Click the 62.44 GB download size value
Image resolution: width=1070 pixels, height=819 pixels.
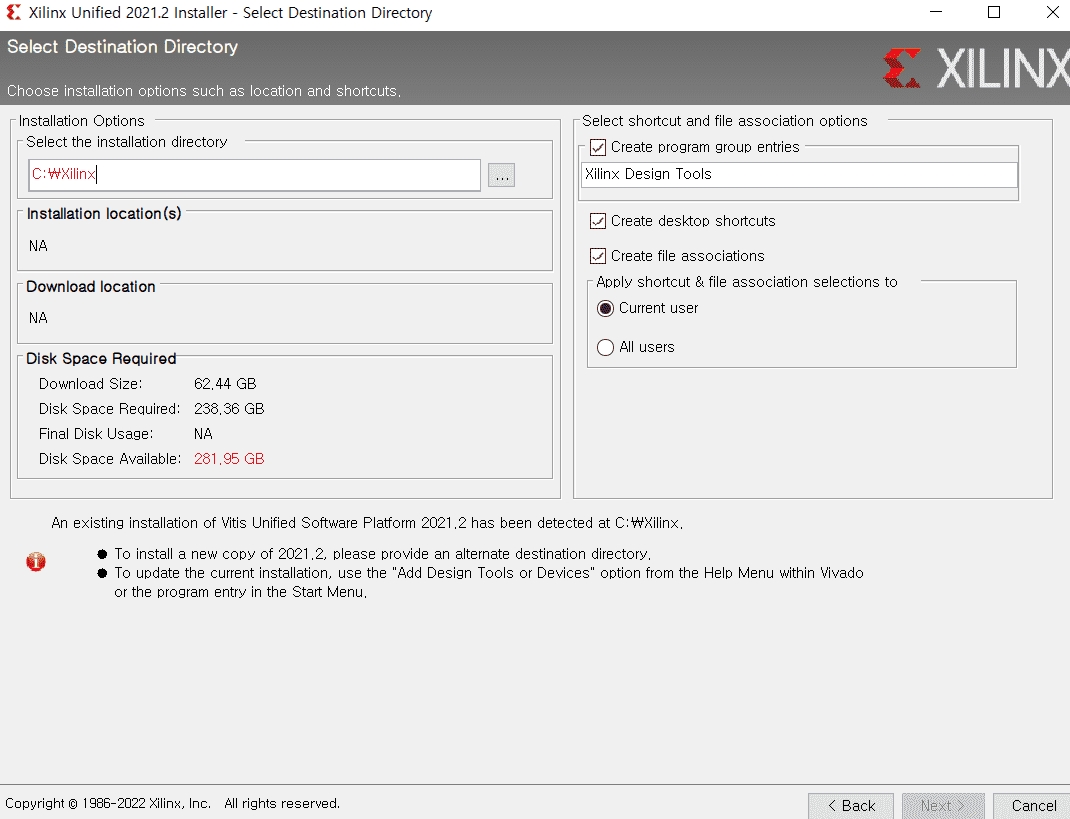(x=225, y=384)
